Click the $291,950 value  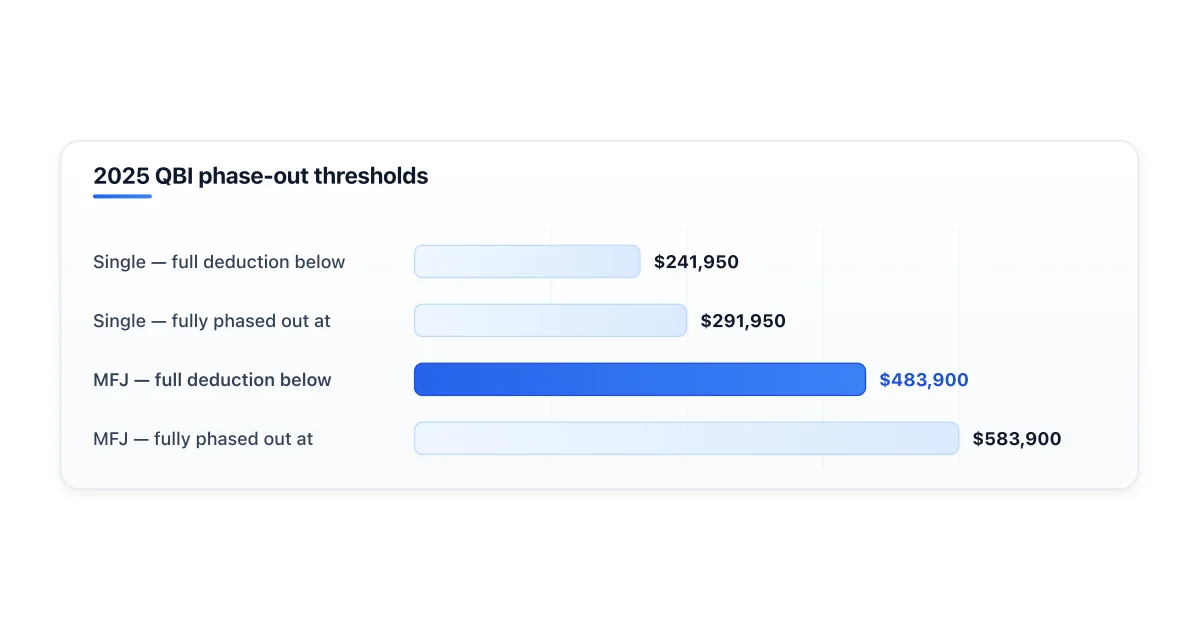pos(743,321)
